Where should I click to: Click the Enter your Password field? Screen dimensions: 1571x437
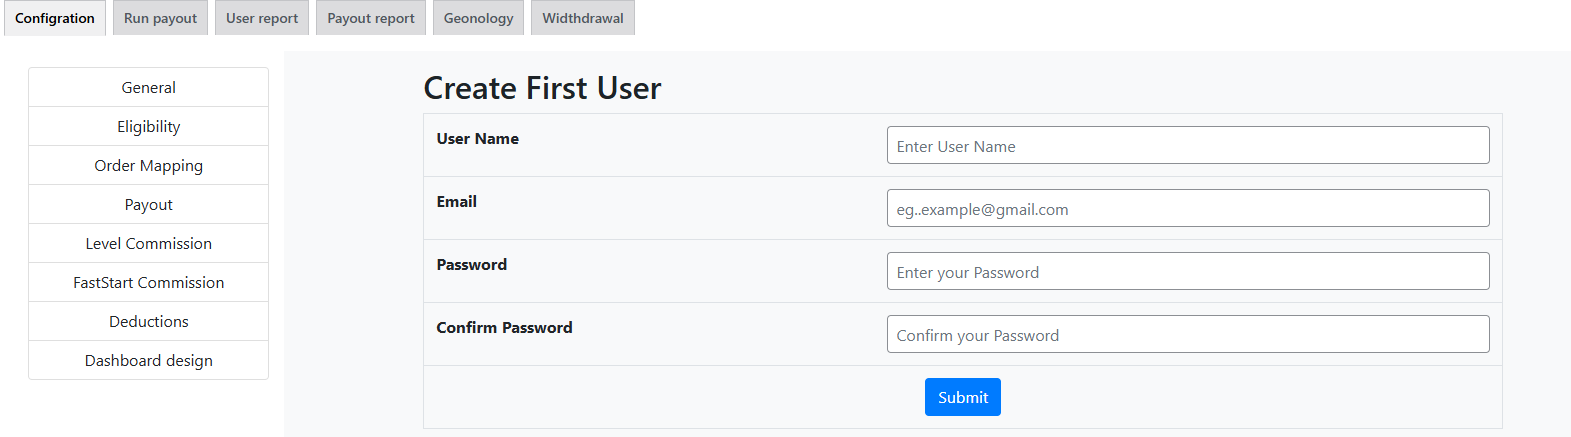point(1187,271)
